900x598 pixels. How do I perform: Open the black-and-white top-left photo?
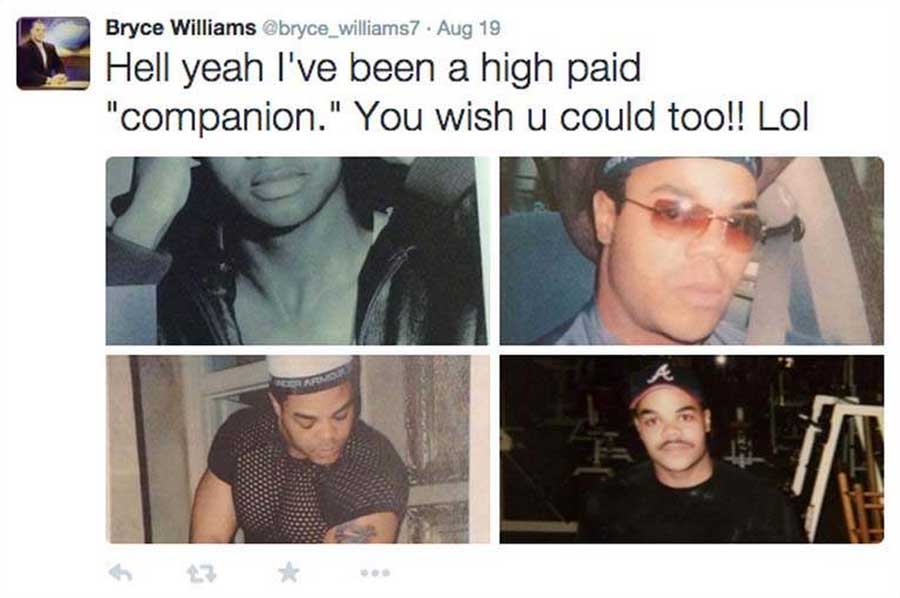pos(297,251)
